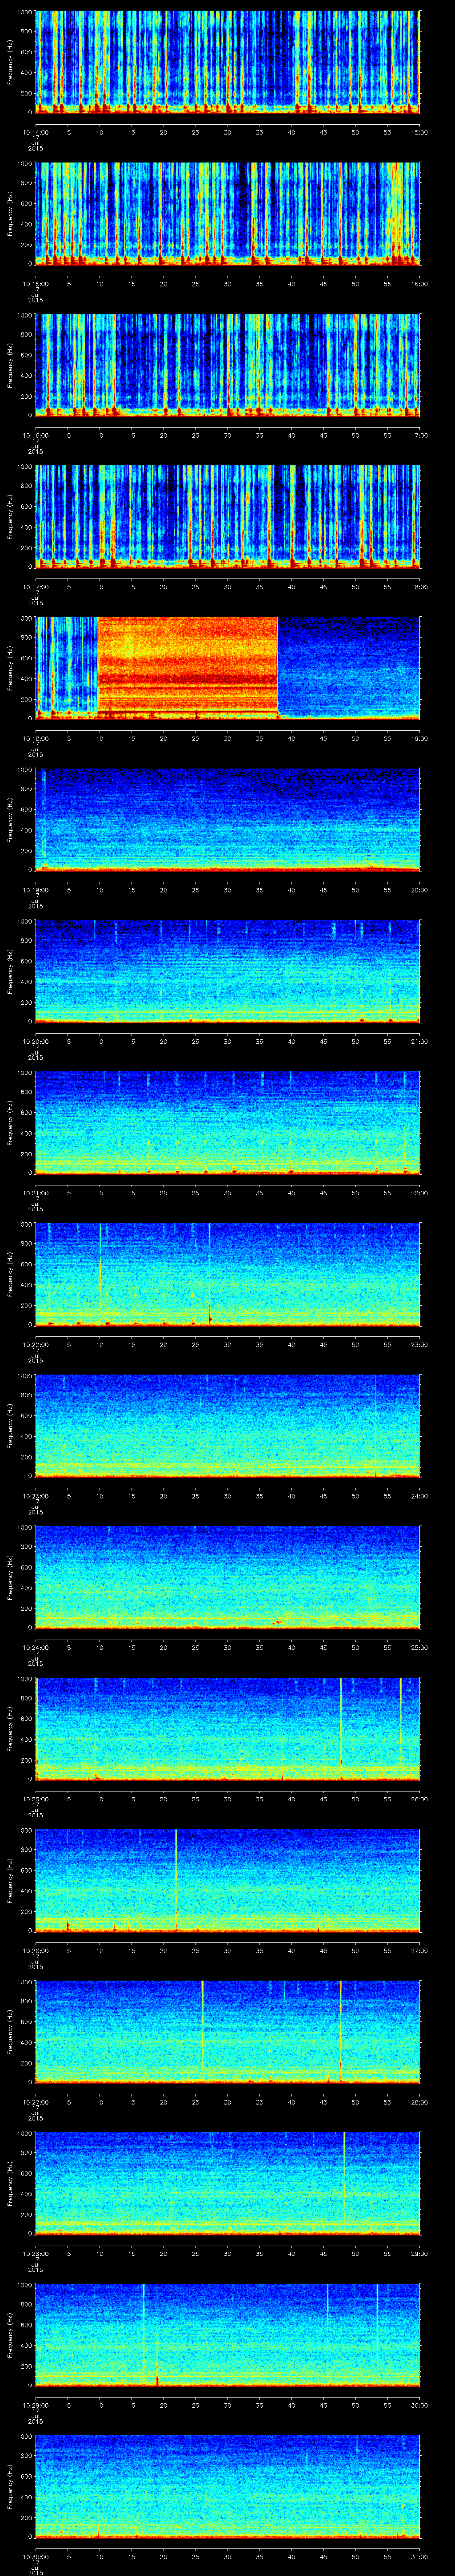This screenshot has width=455, height=2576.
Task: Click the spectrogram panel ending at 27:00
Action: pyautogui.click(x=228, y=1881)
